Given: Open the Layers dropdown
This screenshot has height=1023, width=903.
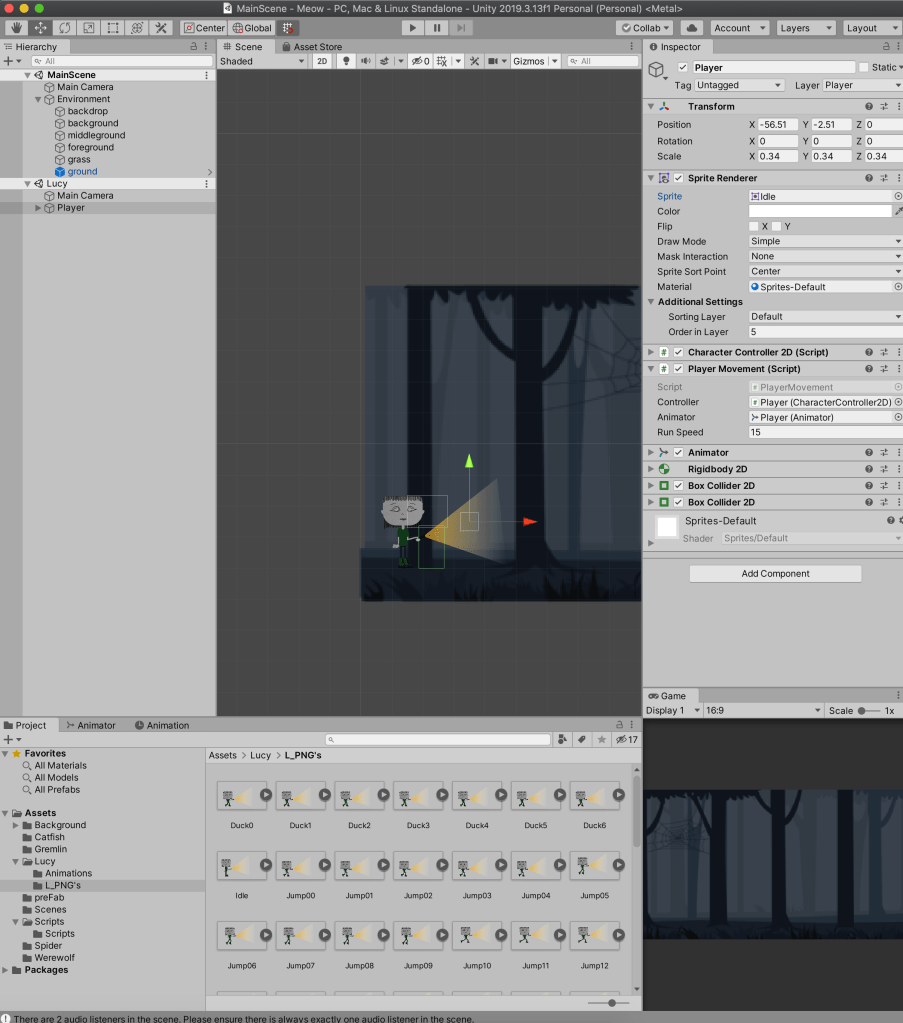Looking at the screenshot, I should (806, 28).
